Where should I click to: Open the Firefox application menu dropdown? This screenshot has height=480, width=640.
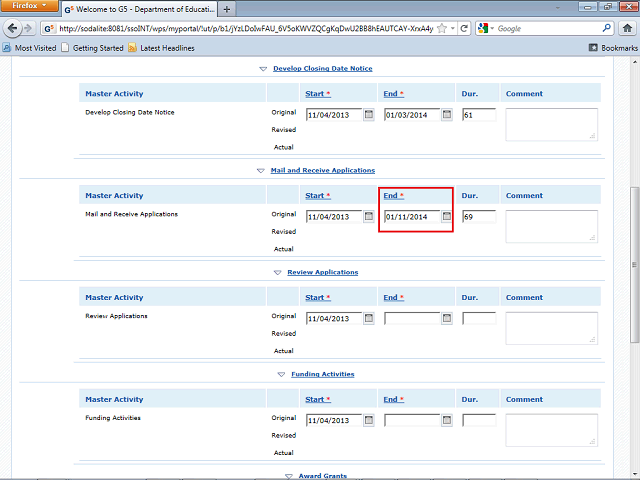[29, 6]
